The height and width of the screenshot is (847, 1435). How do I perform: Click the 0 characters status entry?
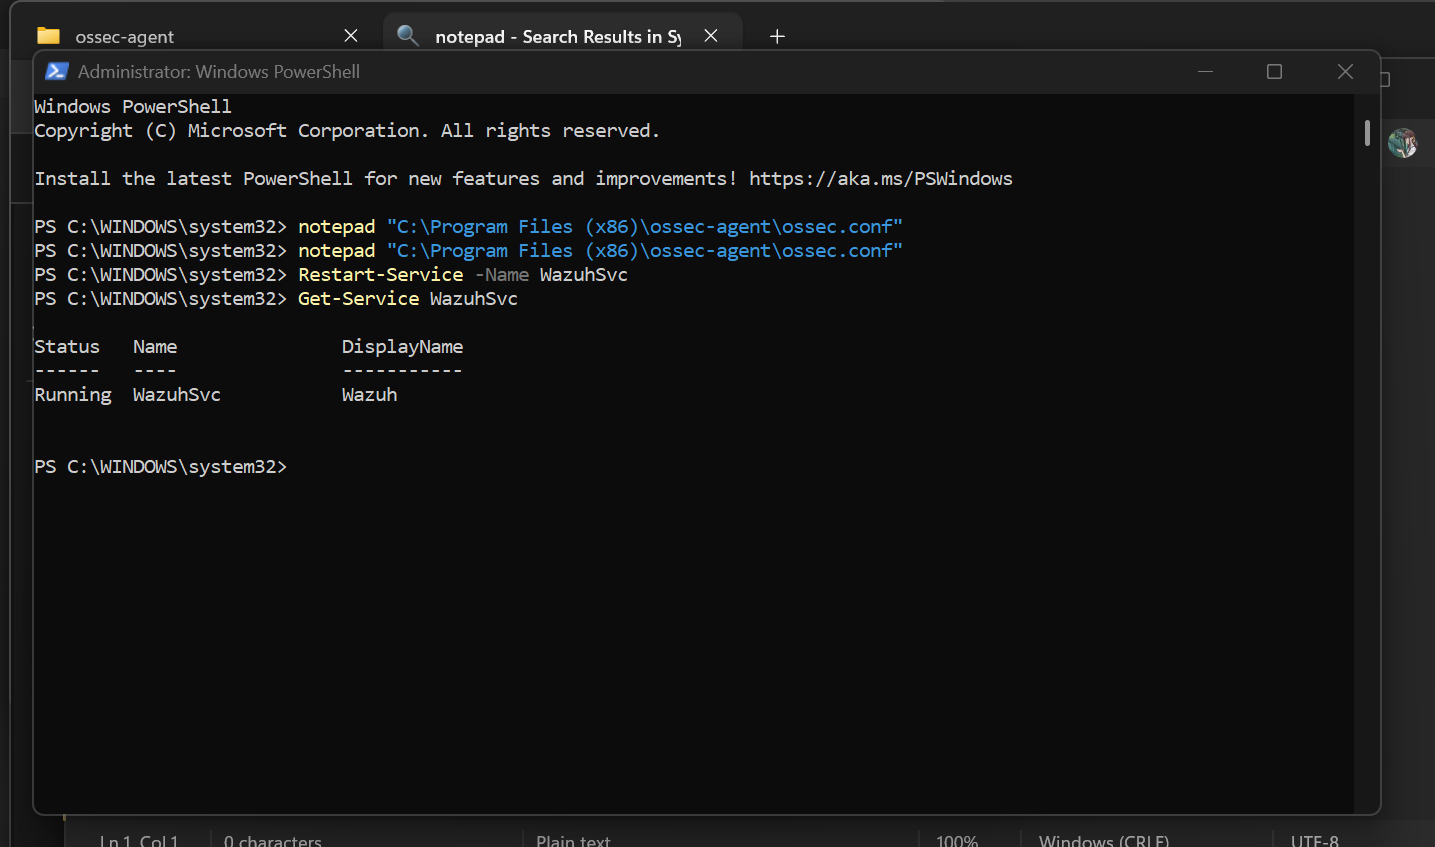coord(272,840)
